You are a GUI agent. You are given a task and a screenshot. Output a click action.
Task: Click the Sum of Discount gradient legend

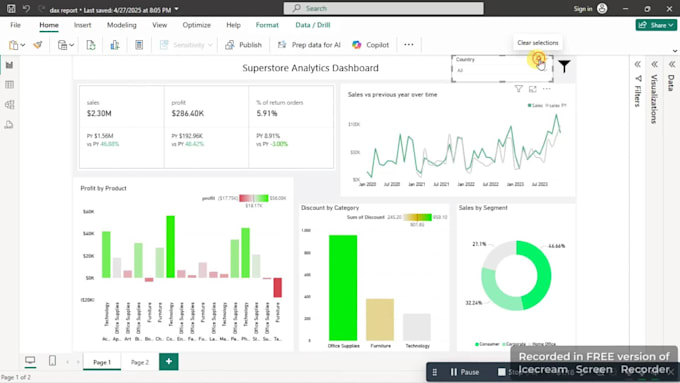[417, 217]
